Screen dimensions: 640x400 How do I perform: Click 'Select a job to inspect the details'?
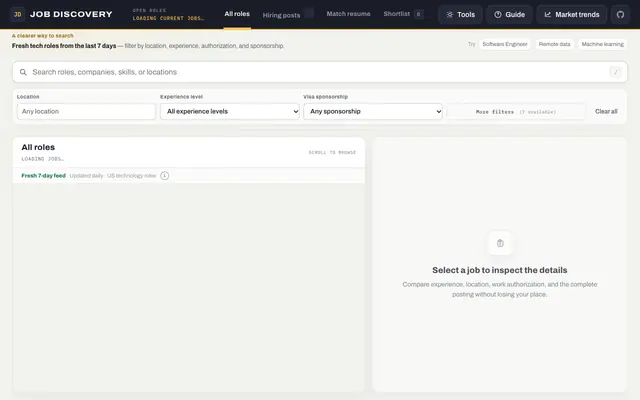pyautogui.click(x=500, y=270)
